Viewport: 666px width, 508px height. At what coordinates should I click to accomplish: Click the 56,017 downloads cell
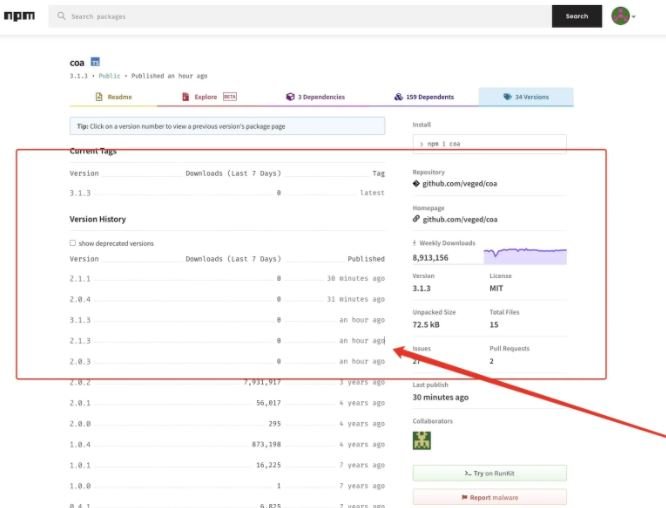[268, 403]
